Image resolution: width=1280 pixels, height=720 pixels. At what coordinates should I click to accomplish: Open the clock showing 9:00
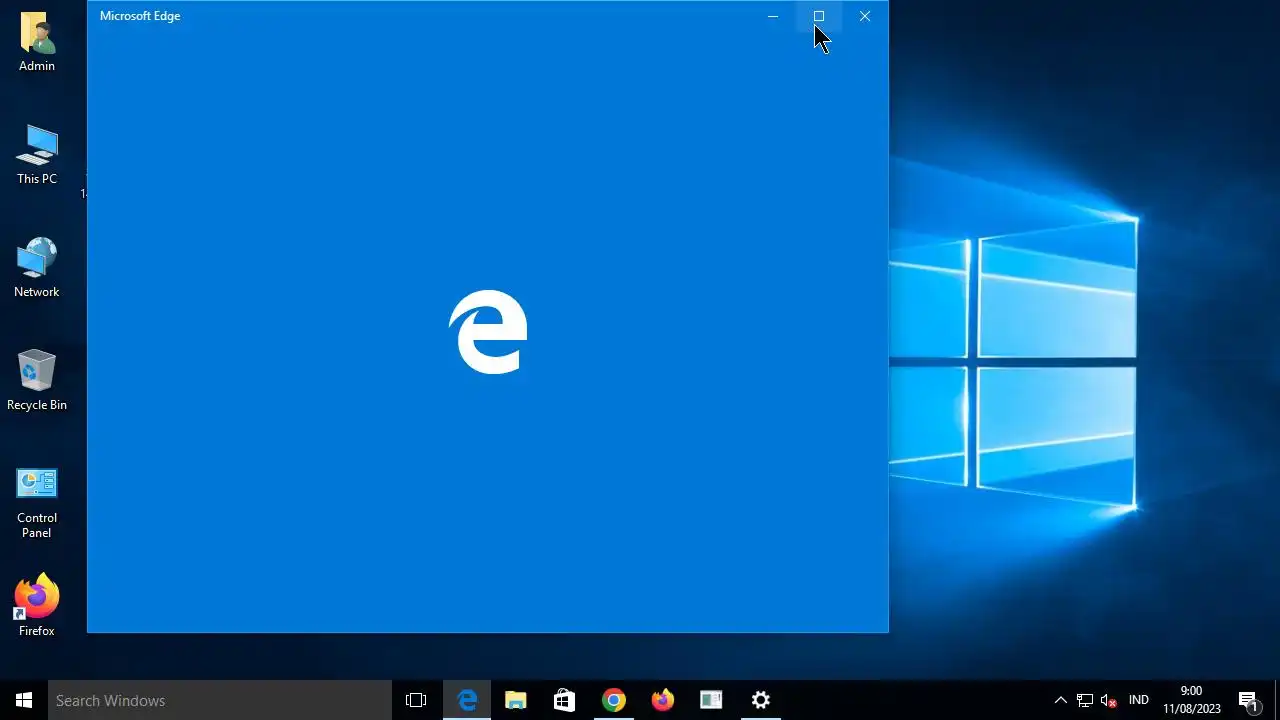point(1191,700)
